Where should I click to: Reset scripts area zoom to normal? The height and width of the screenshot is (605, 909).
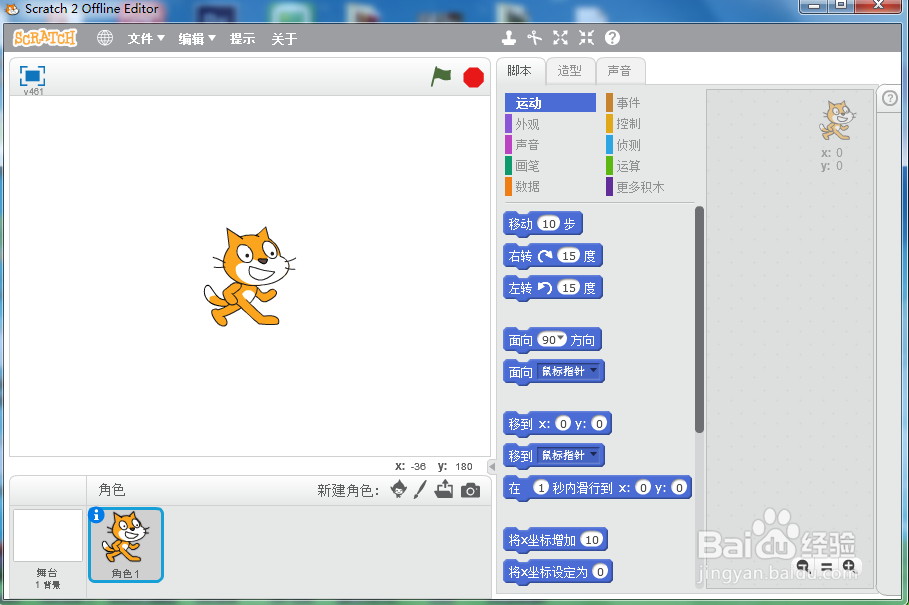click(x=827, y=566)
